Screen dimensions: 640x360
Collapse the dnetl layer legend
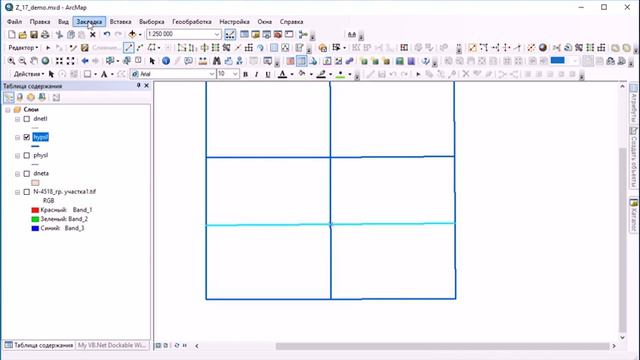18,119
